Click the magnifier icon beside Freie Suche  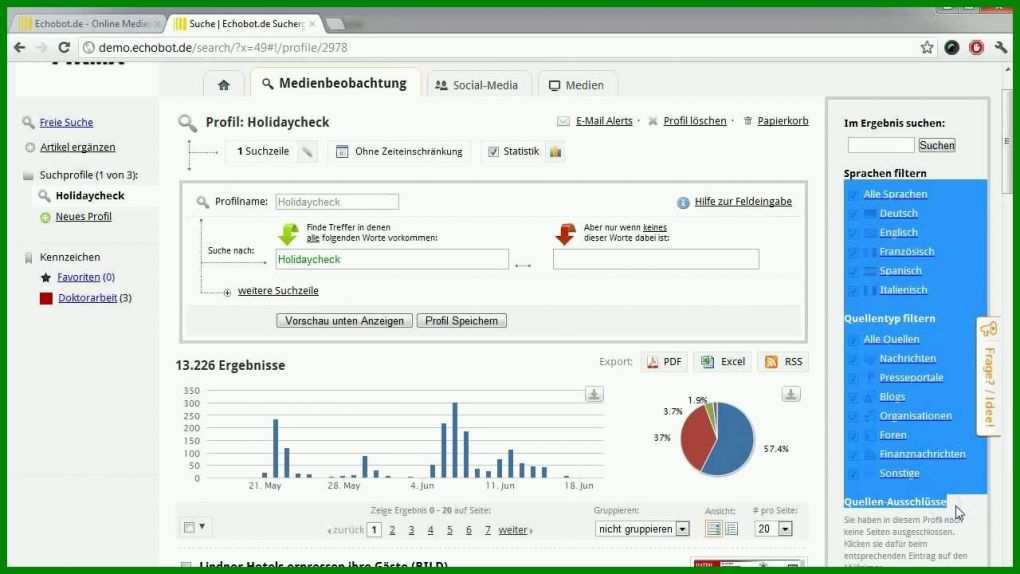28,122
